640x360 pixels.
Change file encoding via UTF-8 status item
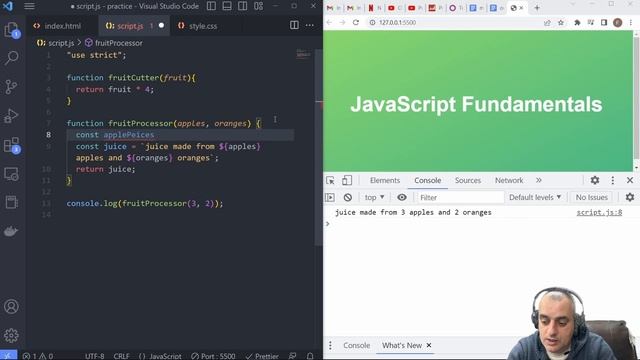tap(95, 356)
